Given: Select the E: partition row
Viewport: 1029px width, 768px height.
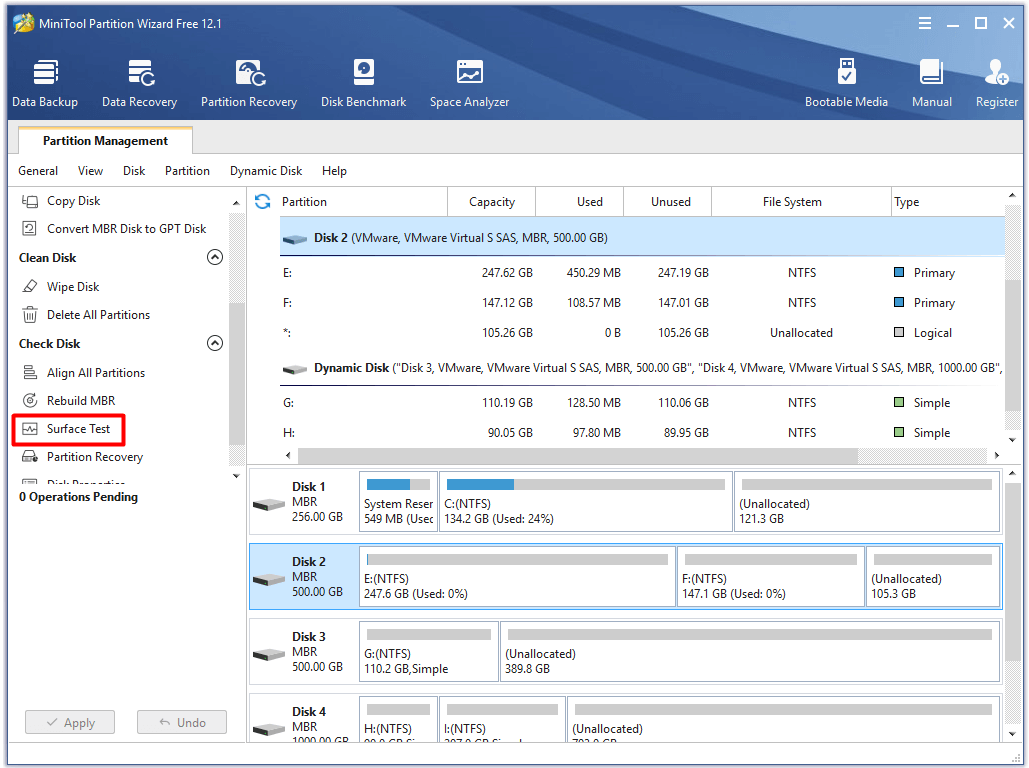Looking at the screenshot, I should click(642, 272).
